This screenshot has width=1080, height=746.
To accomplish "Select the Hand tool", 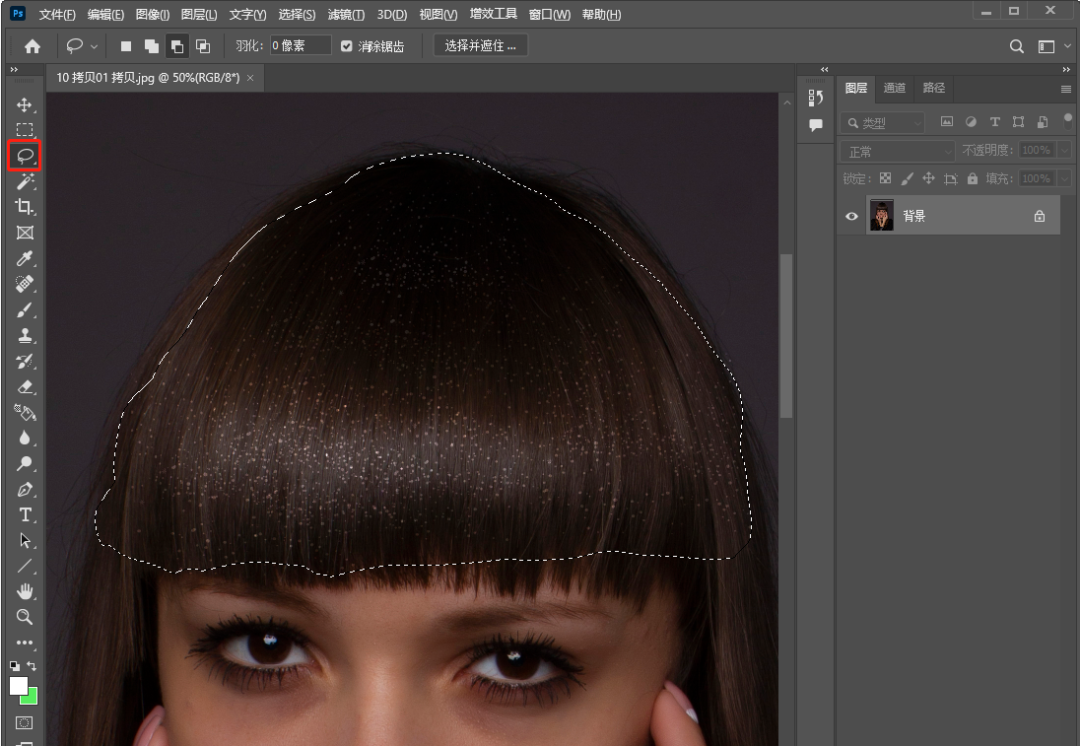I will (x=25, y=591).
